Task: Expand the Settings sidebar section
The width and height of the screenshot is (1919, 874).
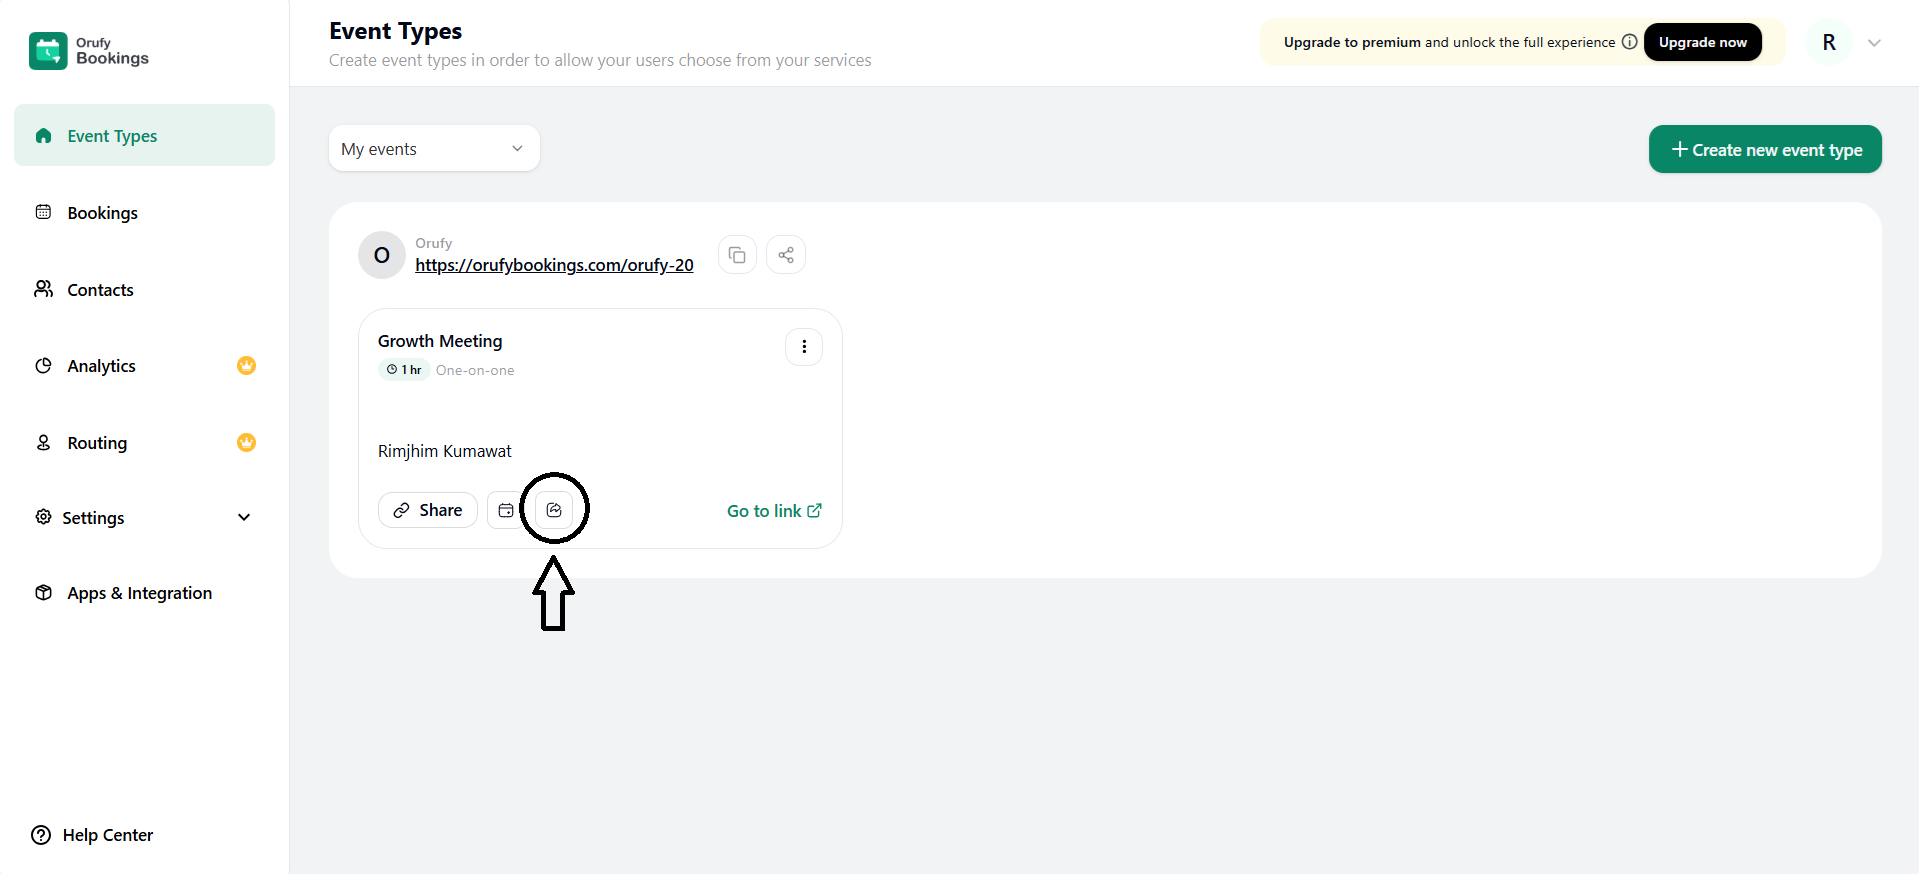Action: point(243,518)
